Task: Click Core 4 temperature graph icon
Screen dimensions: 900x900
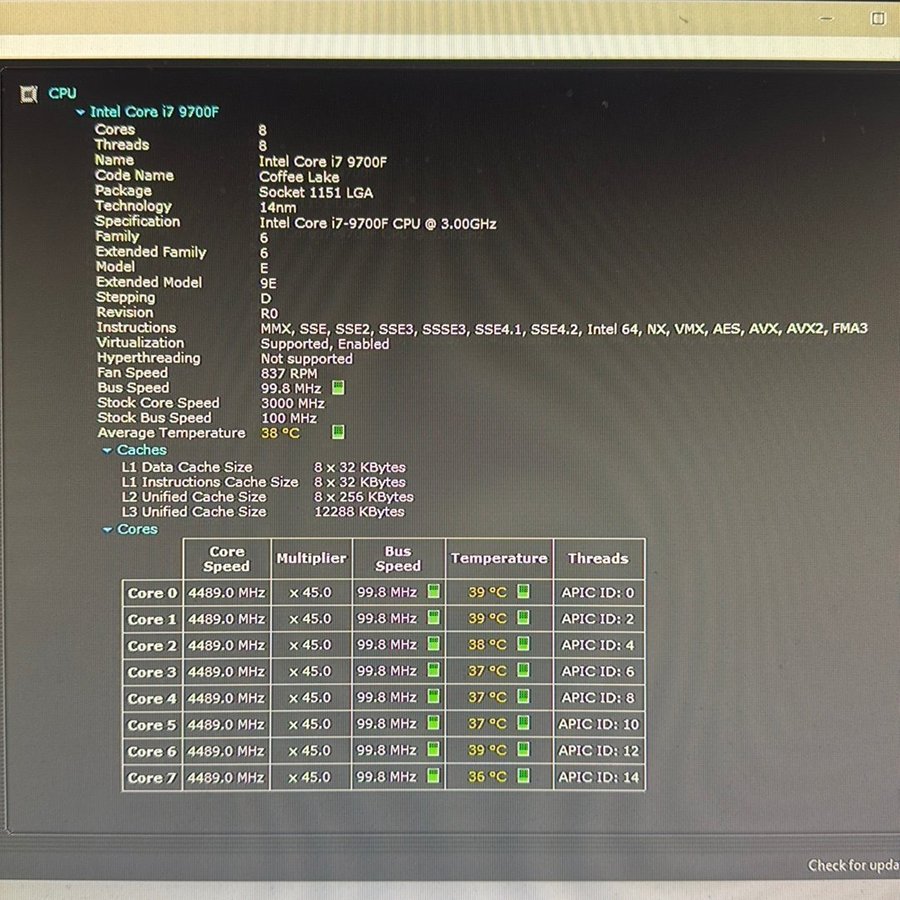Action: [x=522, y=697]
